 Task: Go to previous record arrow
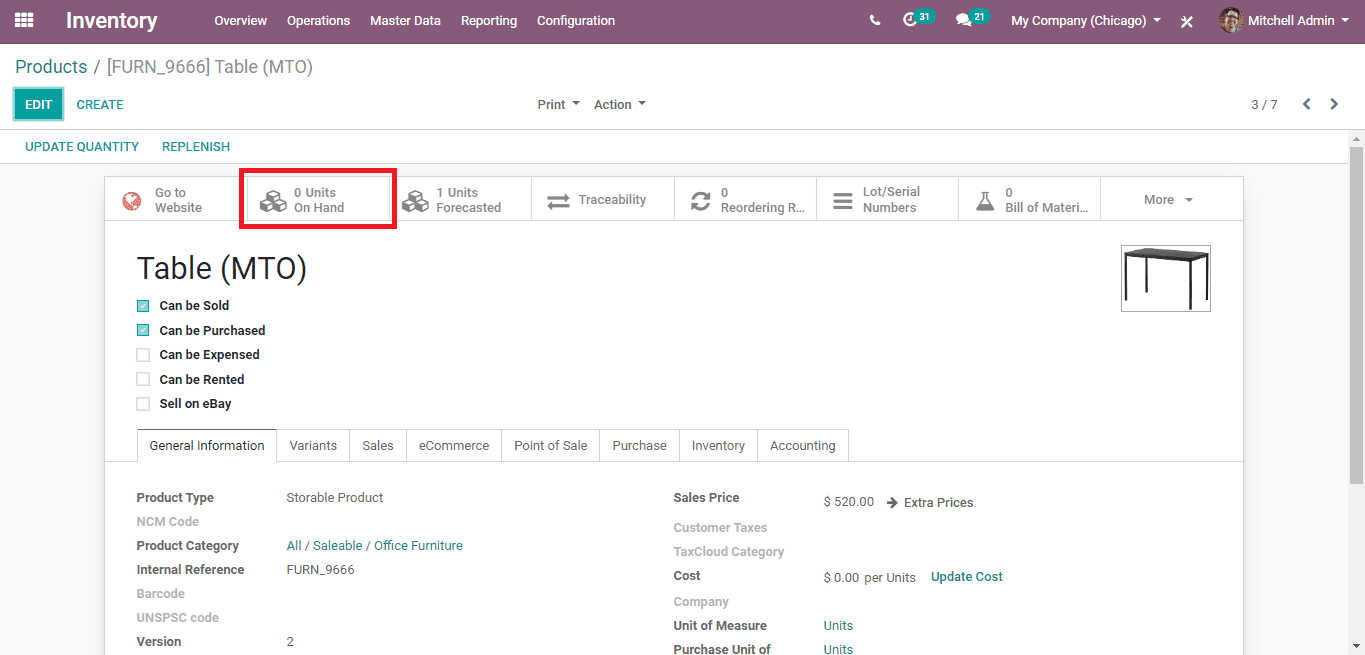pos(1306,104)
